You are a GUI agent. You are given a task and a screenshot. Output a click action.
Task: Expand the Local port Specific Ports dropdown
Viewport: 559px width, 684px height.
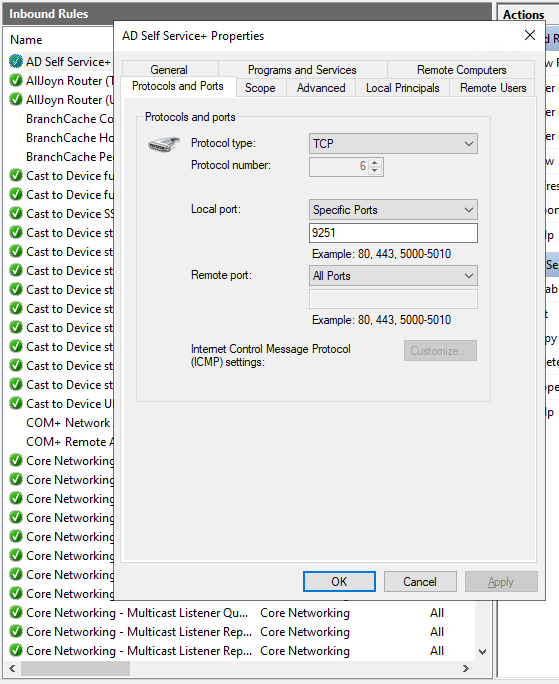click(393, 210)
